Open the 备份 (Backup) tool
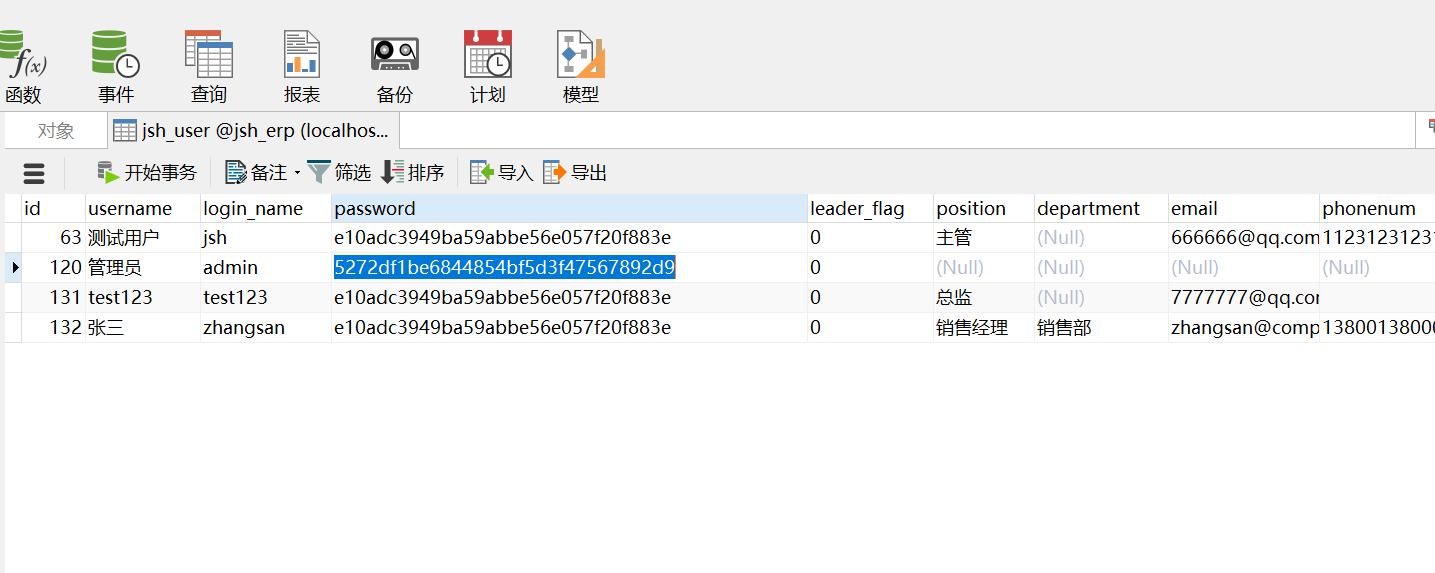This screenshot has width=1435, height=573. click(x=395, y=66)
